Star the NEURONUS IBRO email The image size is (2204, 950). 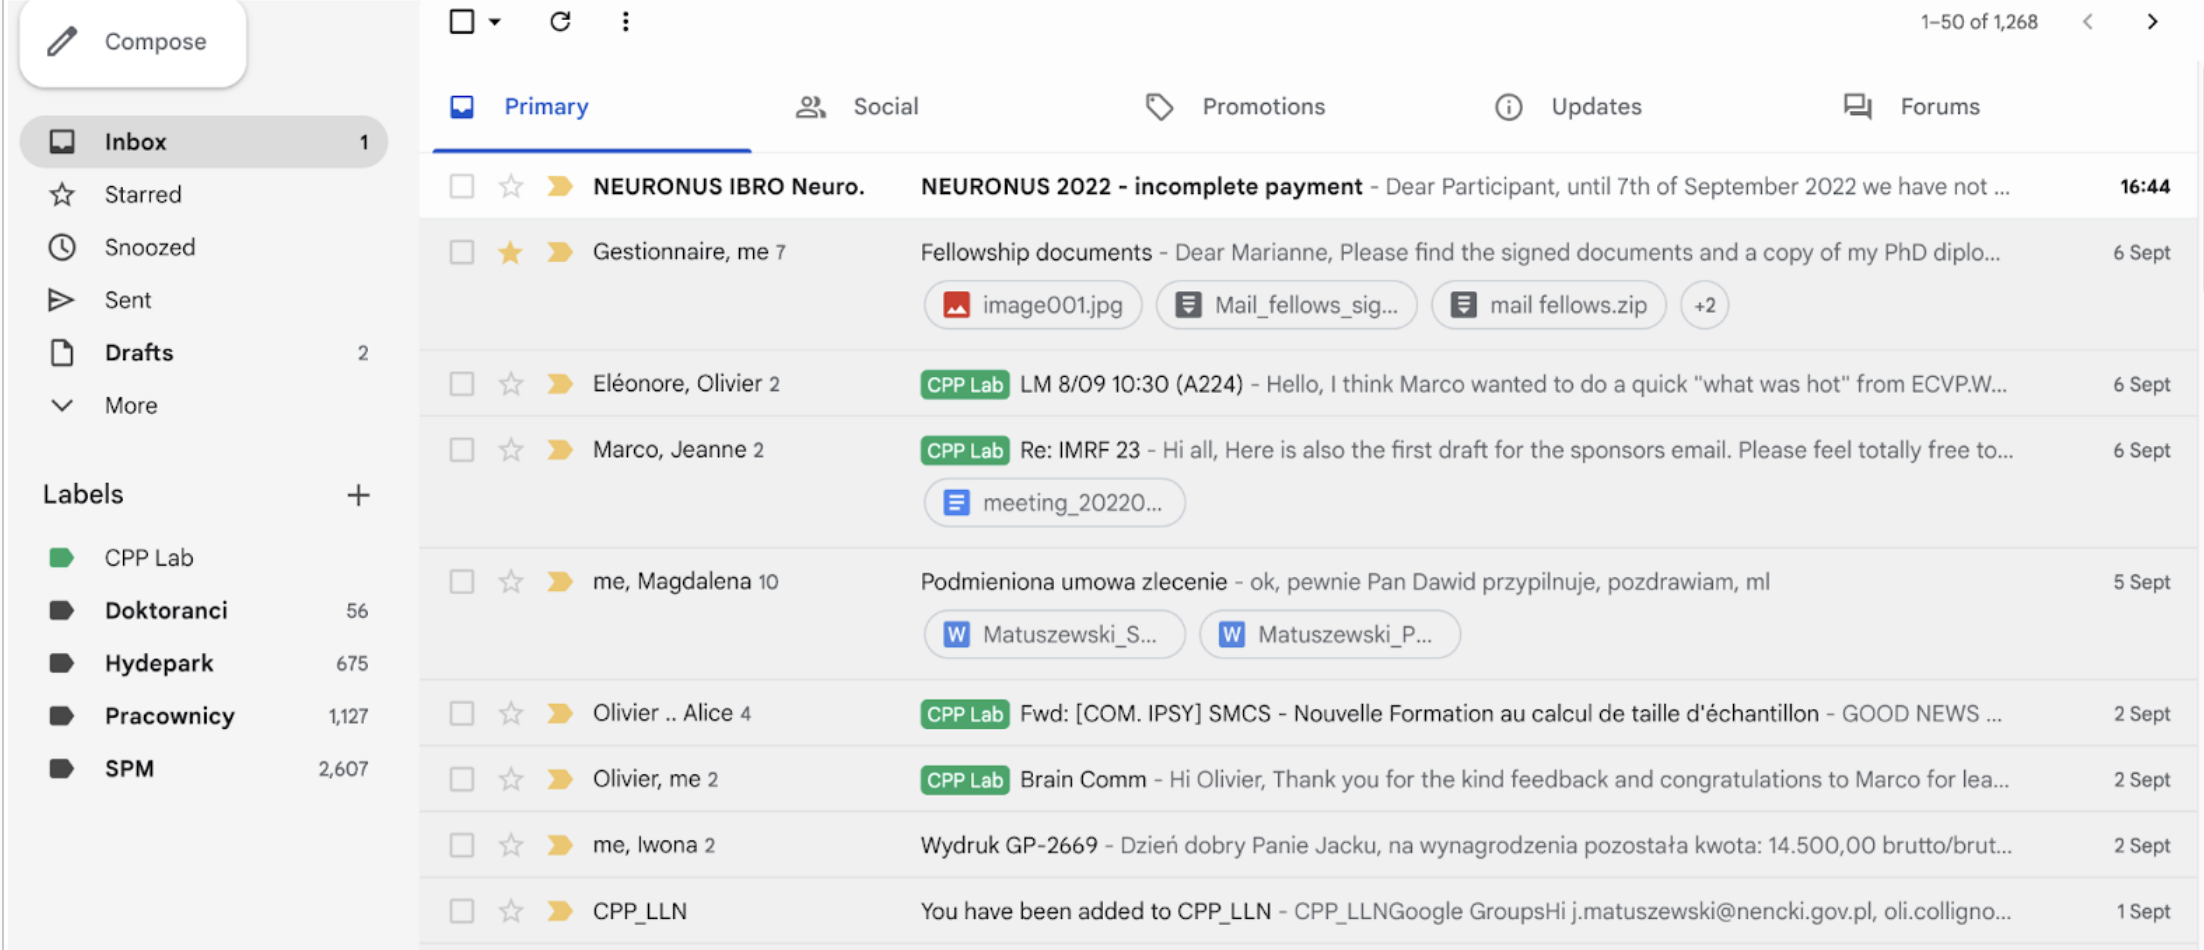(x=511, y=186)
